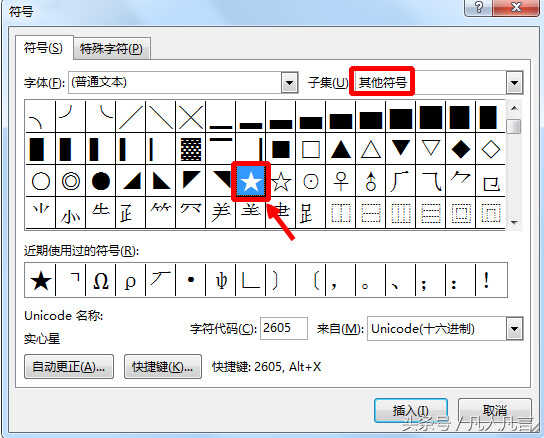Select the solid black square symbol
Screen dimensions: 544x438
click(281, 149)
